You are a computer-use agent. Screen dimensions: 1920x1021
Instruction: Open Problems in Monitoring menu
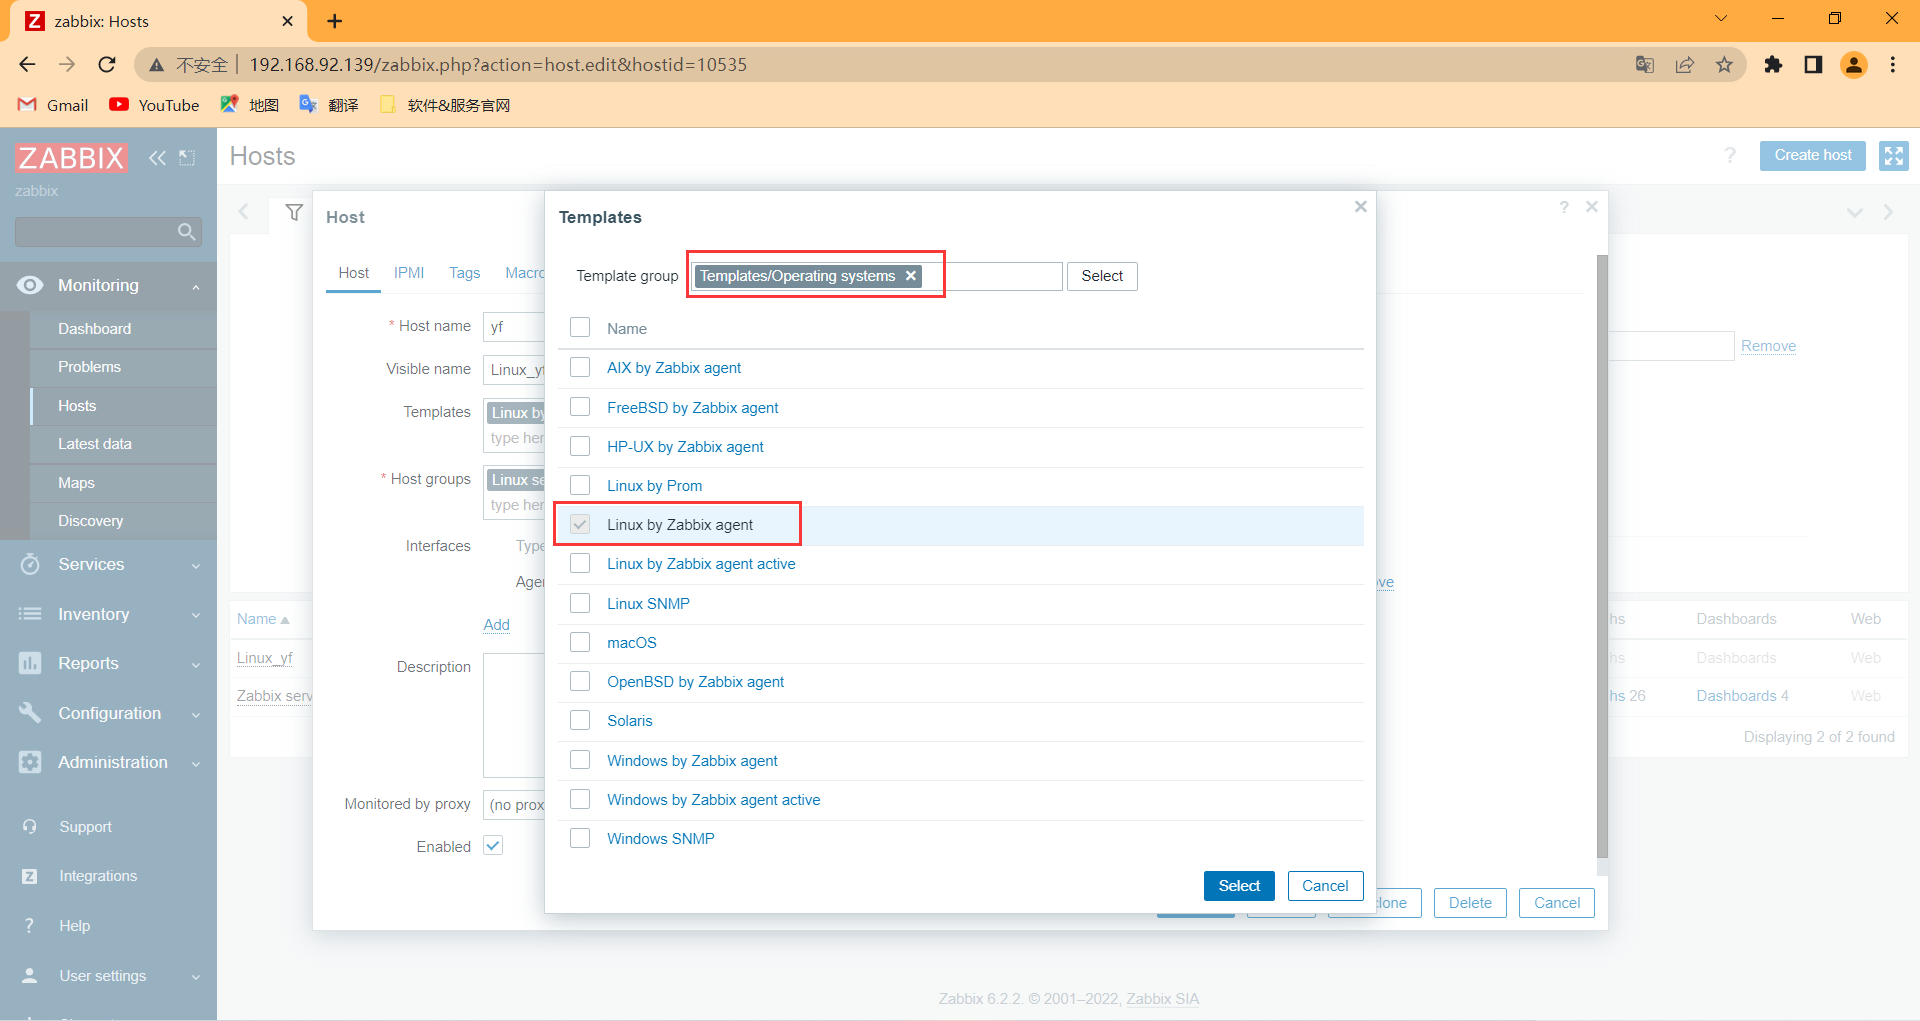coord(89,367)
